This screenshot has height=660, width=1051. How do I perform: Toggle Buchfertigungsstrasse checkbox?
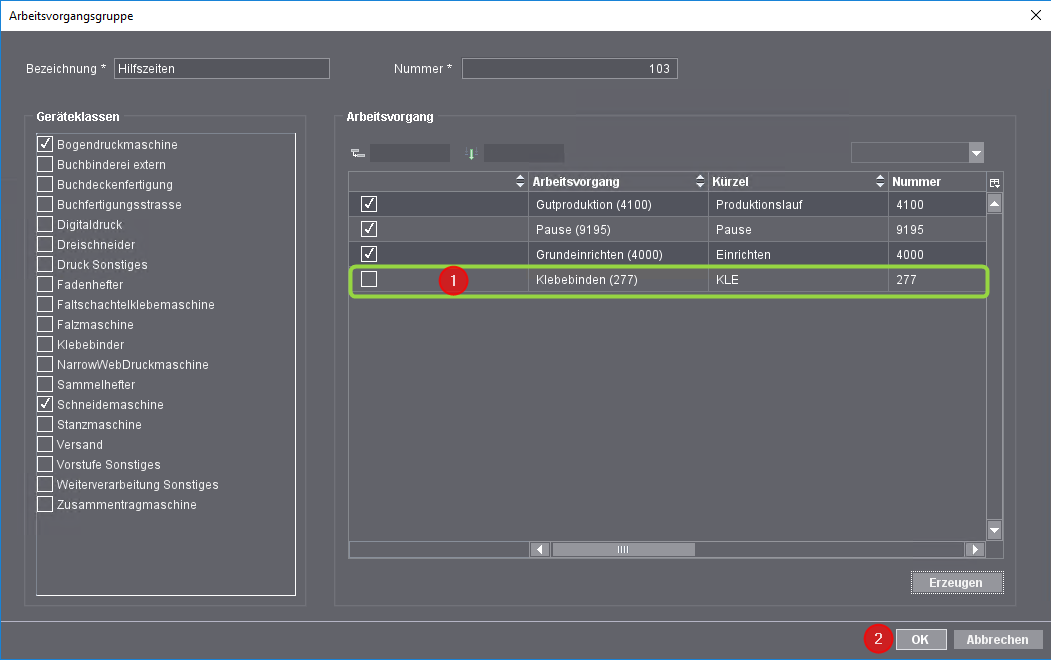45,204
